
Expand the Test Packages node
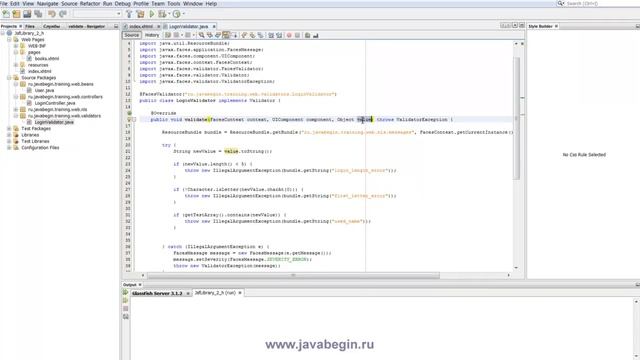[x=9, y=129]
